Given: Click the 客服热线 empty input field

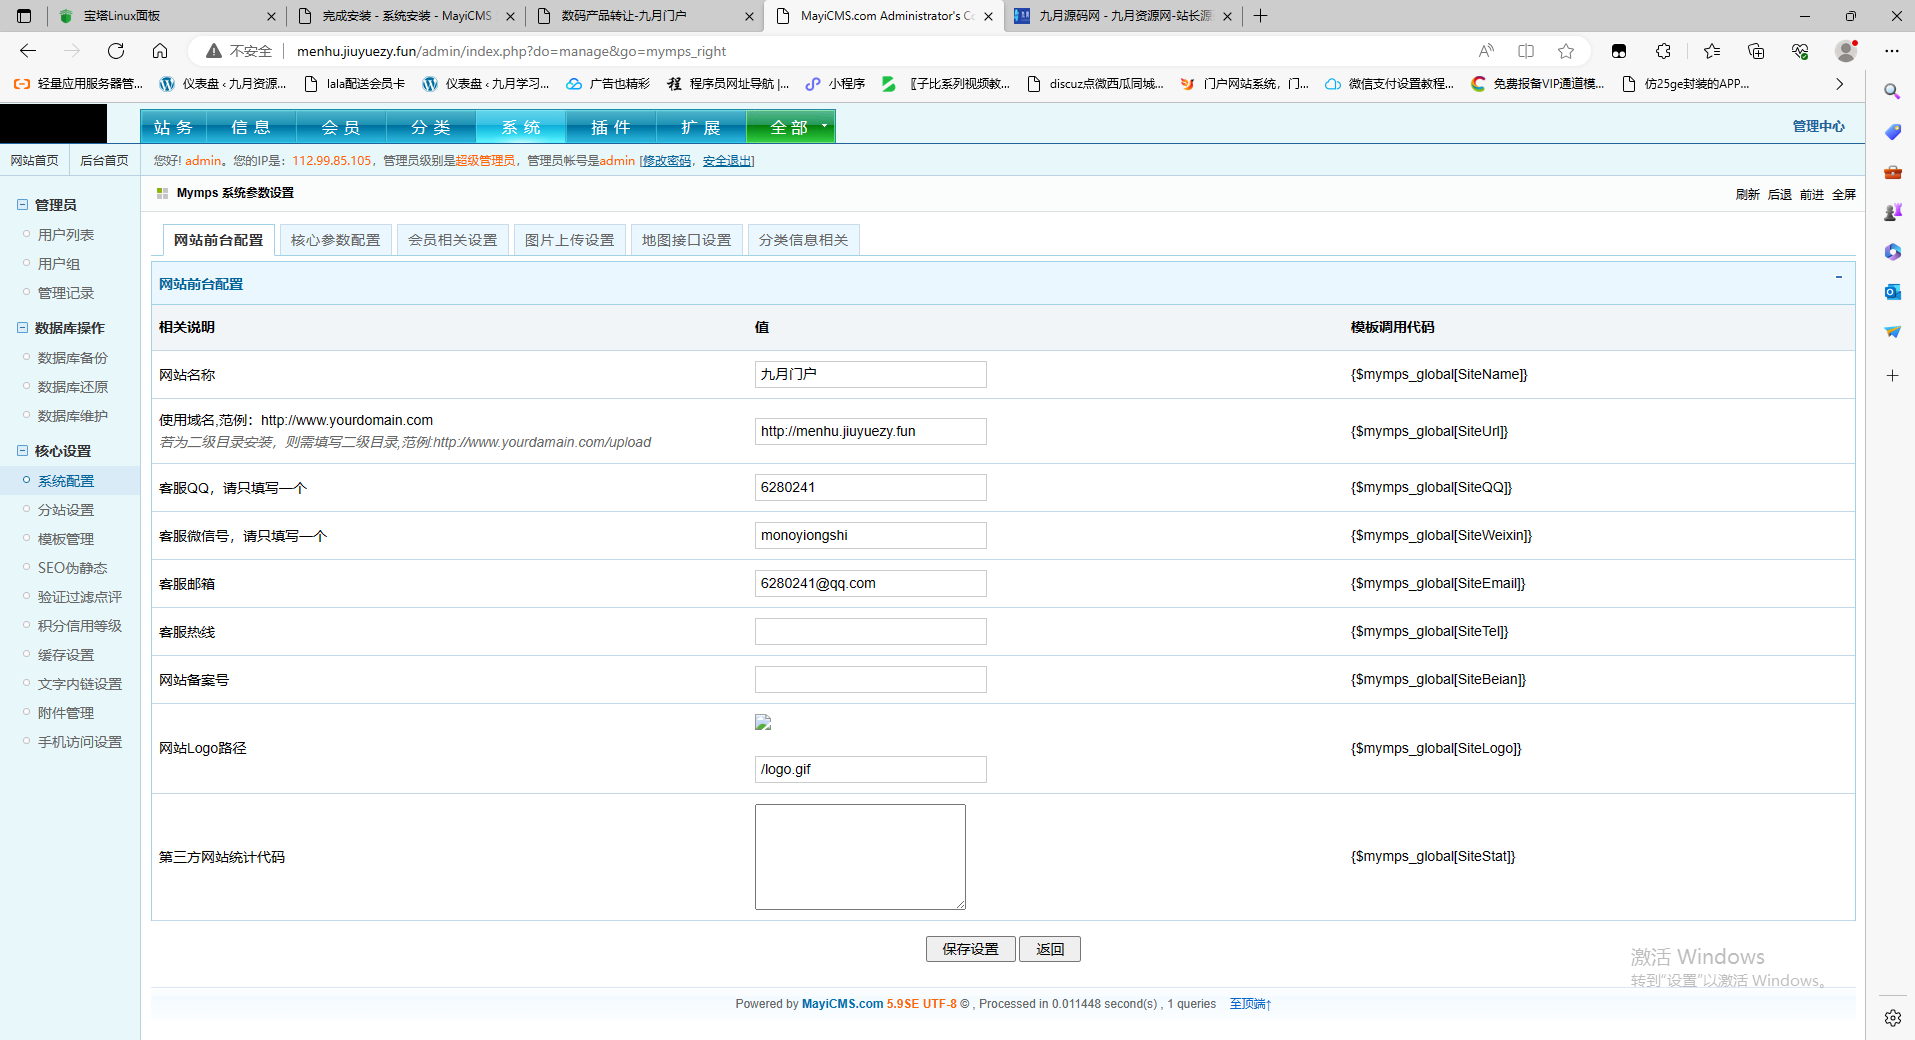Looking at the screenshot, I should tap(870, 631).
